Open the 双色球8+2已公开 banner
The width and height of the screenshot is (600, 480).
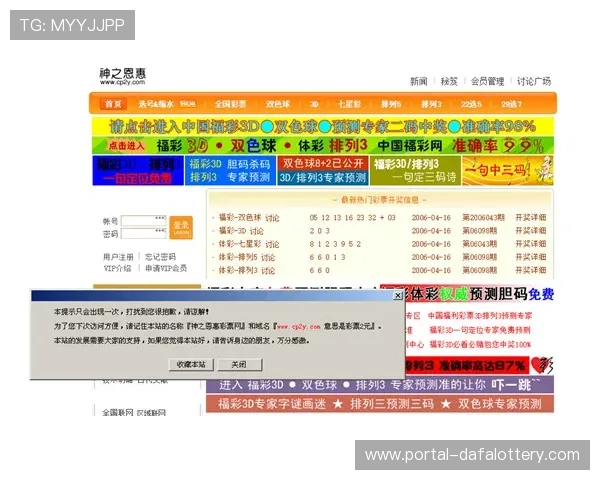tap(323, 170)
